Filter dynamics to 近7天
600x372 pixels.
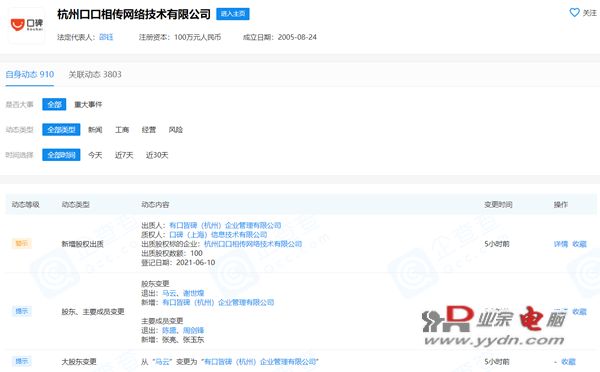point(124,155)
